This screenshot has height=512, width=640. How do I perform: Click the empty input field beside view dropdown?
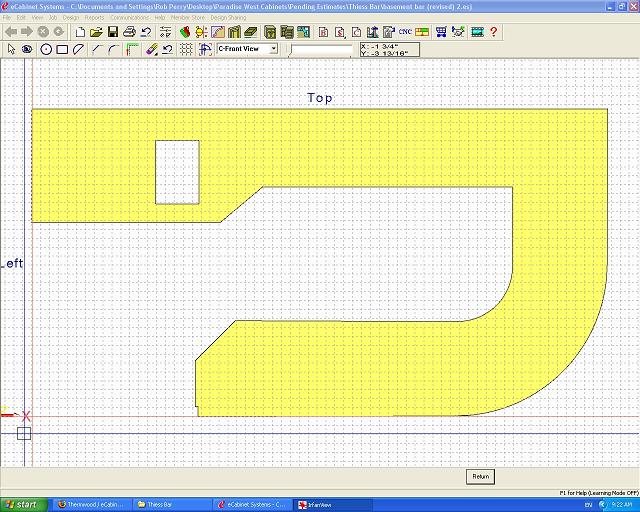(x=321, y=49)
